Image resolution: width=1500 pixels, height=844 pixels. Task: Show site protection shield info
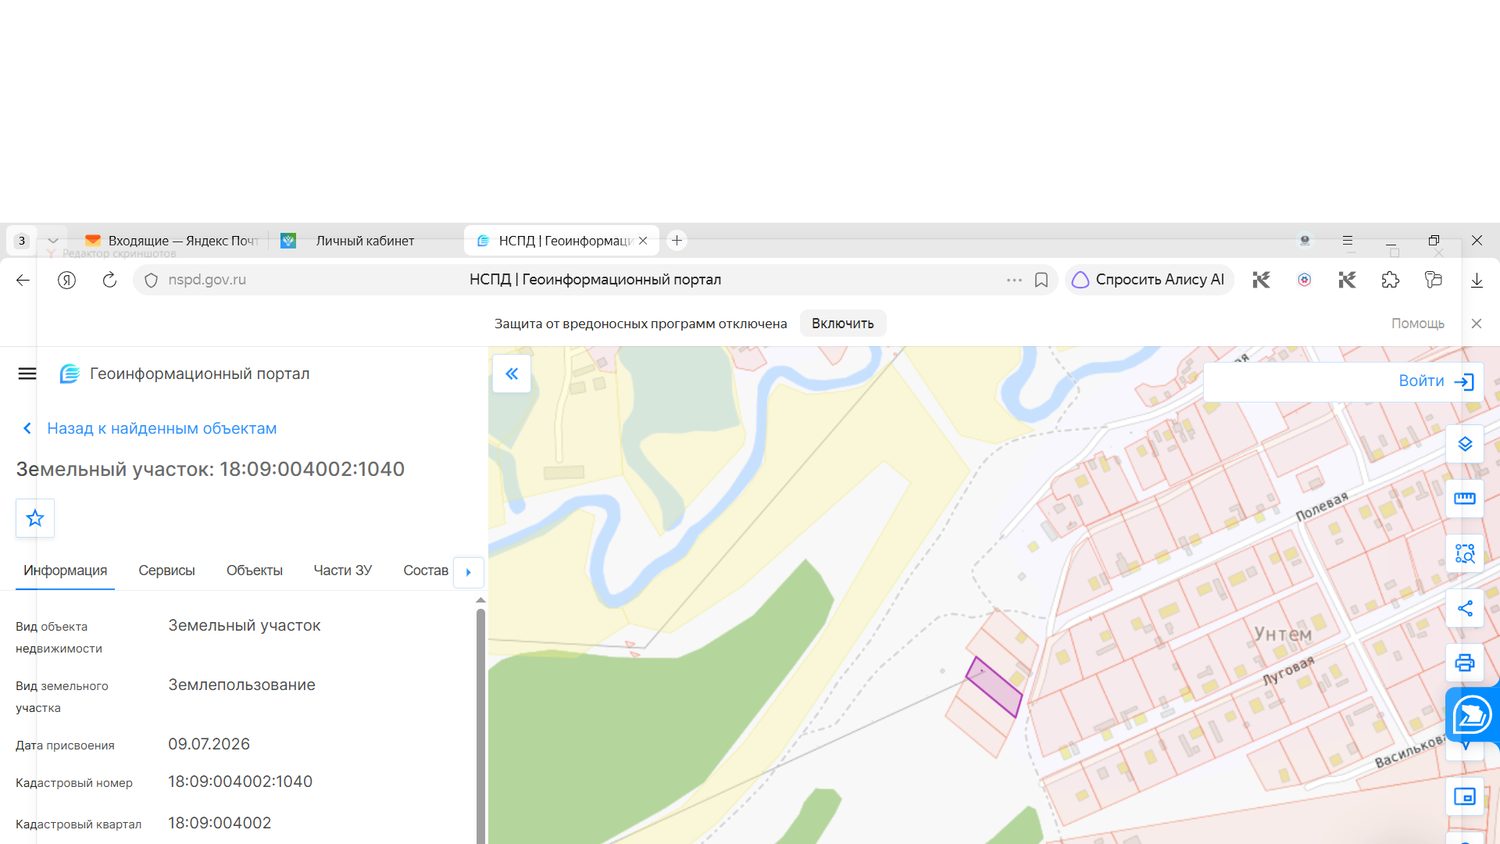coord(151,280)
